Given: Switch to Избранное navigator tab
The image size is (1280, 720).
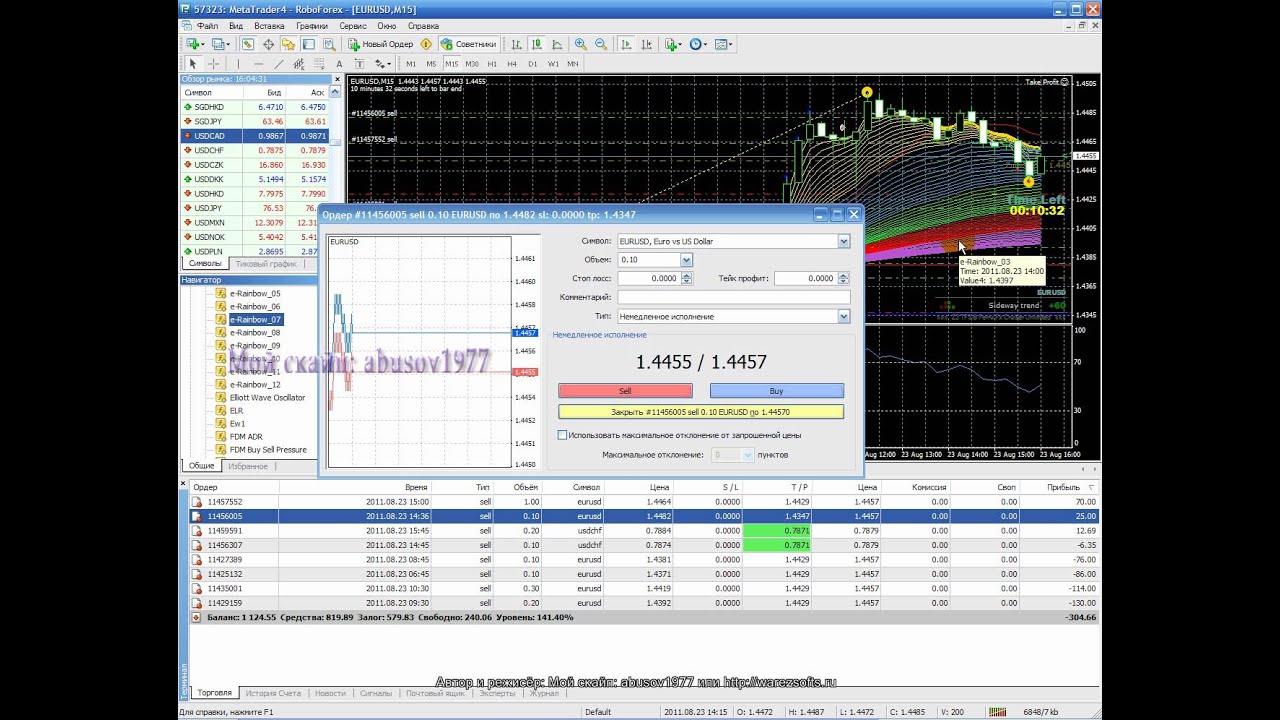Looking at the screenshot, I should click(247, 466).
